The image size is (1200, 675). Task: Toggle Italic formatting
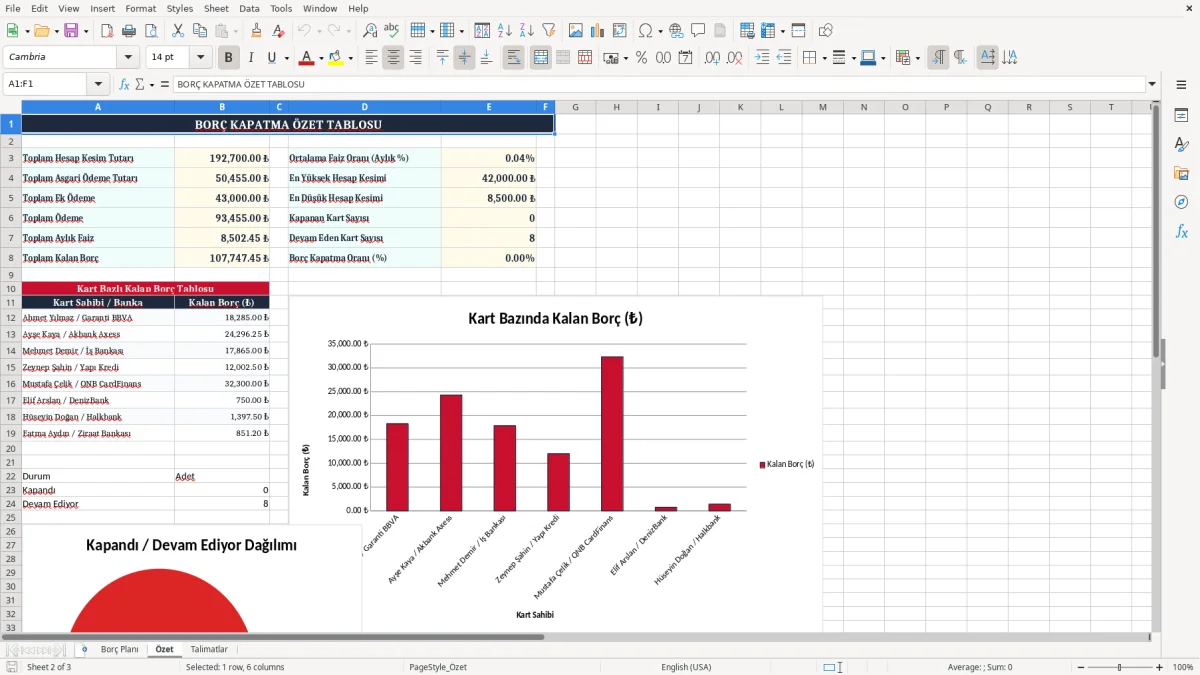[250, 58]
